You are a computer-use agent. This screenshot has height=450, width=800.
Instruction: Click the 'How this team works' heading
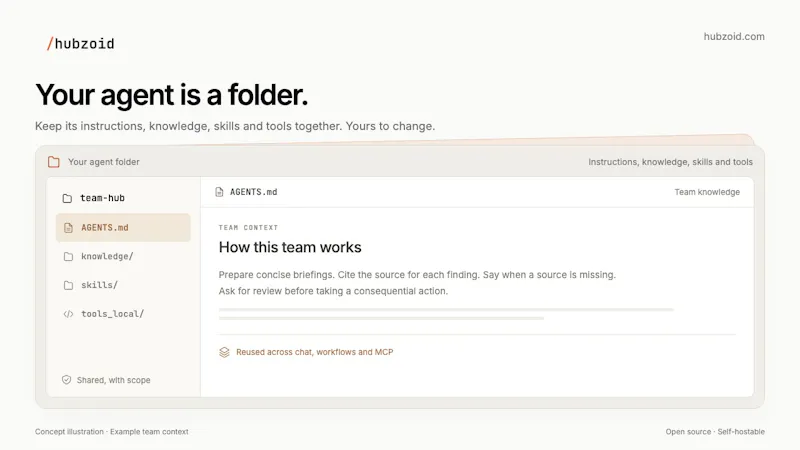tap(290, 247)
